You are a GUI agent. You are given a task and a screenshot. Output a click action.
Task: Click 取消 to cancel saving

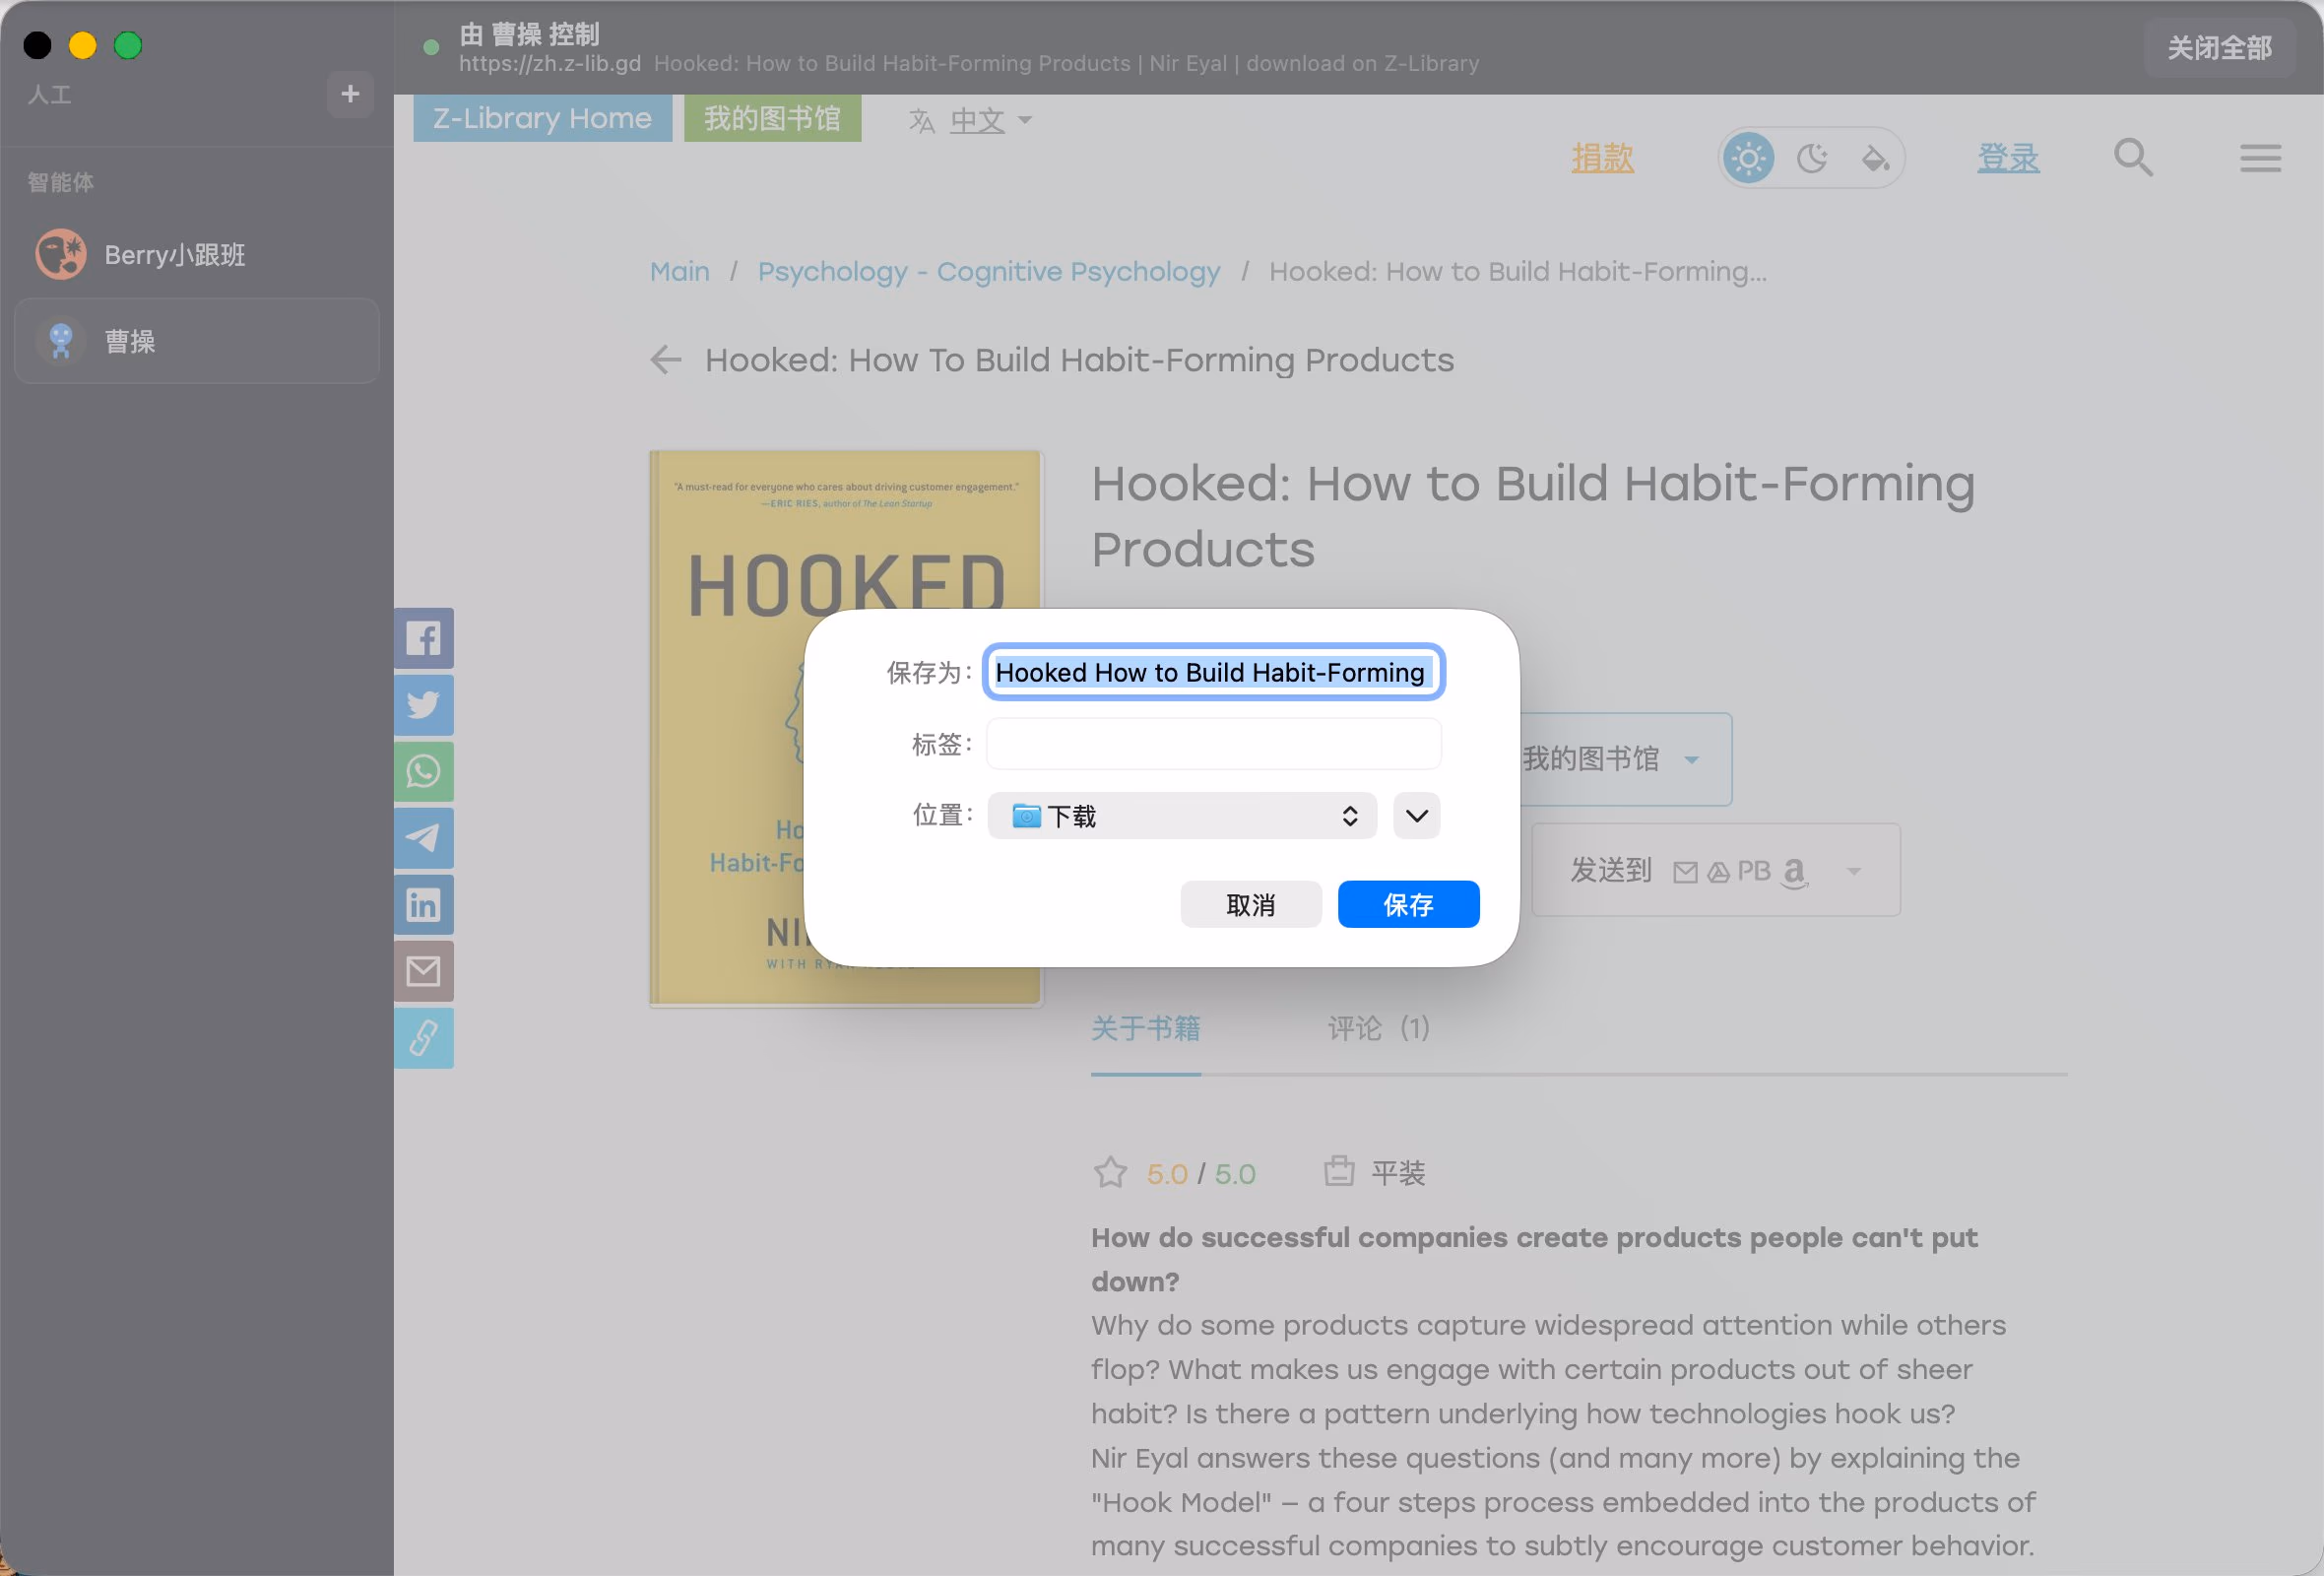coord(1251,905)
